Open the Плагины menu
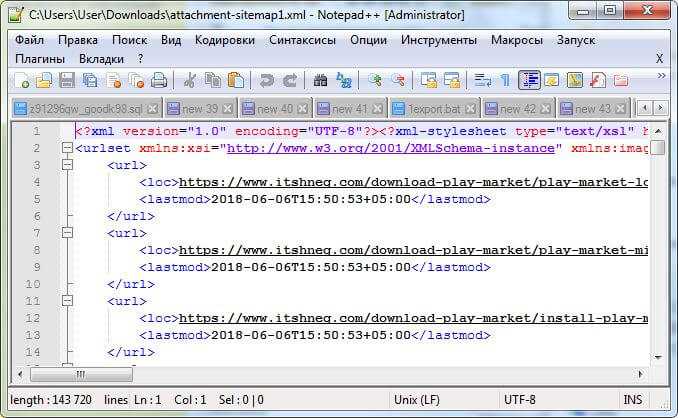Viewport: 678px width, 418px height. pos(40,59)
